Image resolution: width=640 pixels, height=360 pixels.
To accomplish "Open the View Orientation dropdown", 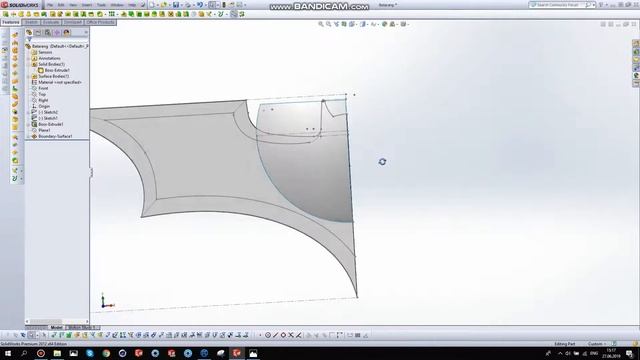I will tap(353, 24).
